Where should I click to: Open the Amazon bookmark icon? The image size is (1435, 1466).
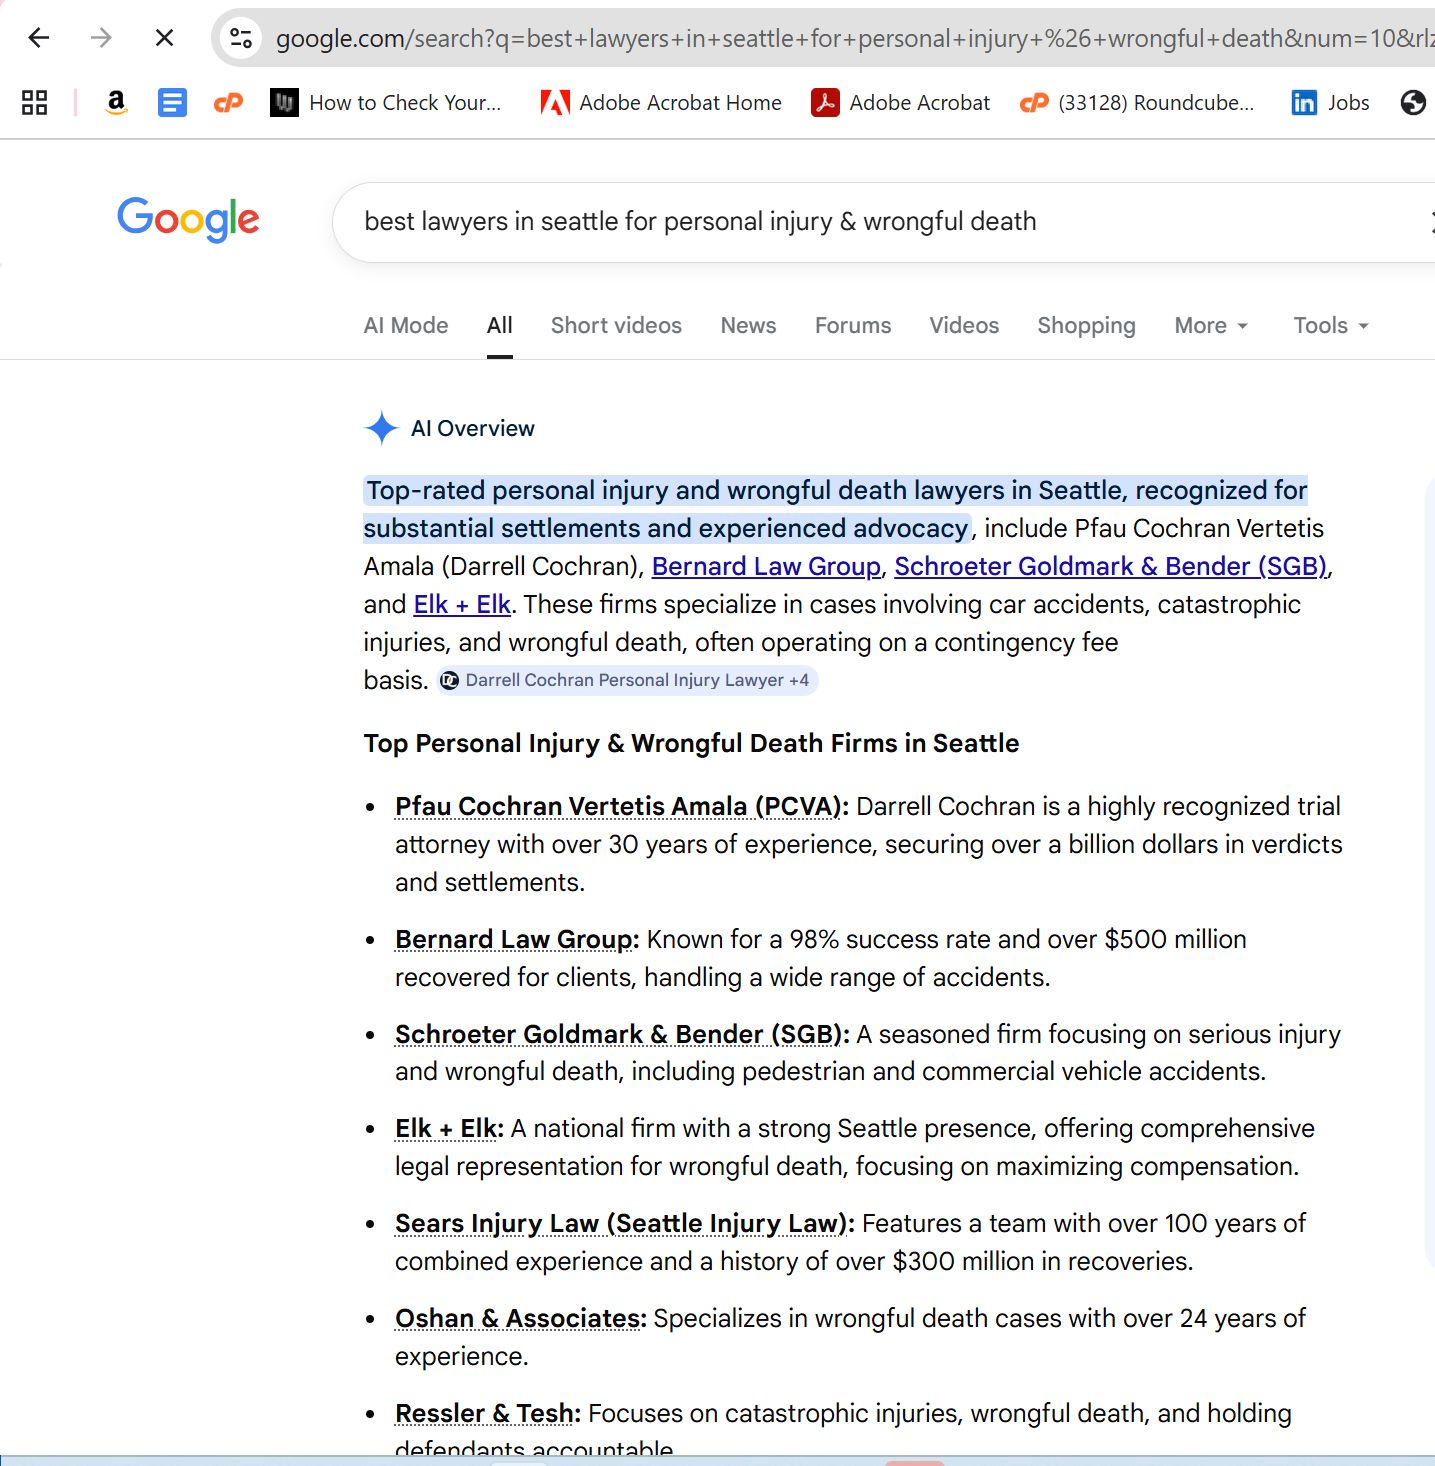(x=116, y=102)
